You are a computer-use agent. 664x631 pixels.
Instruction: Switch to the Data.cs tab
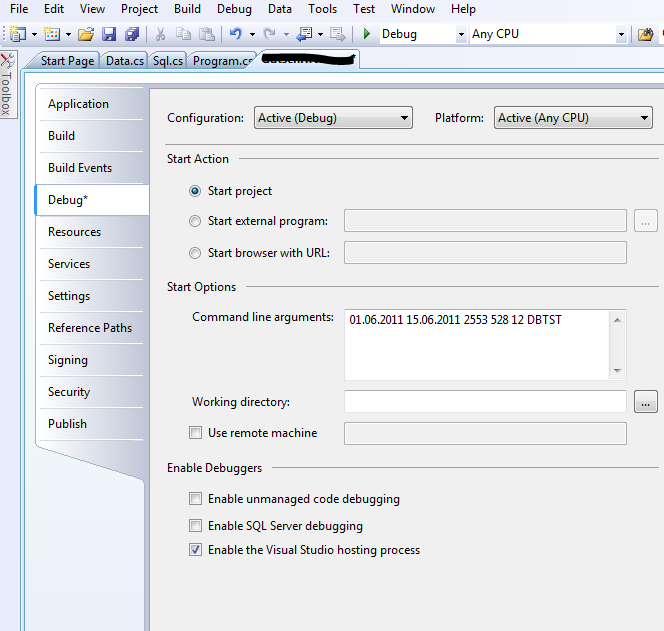point(124,61)
